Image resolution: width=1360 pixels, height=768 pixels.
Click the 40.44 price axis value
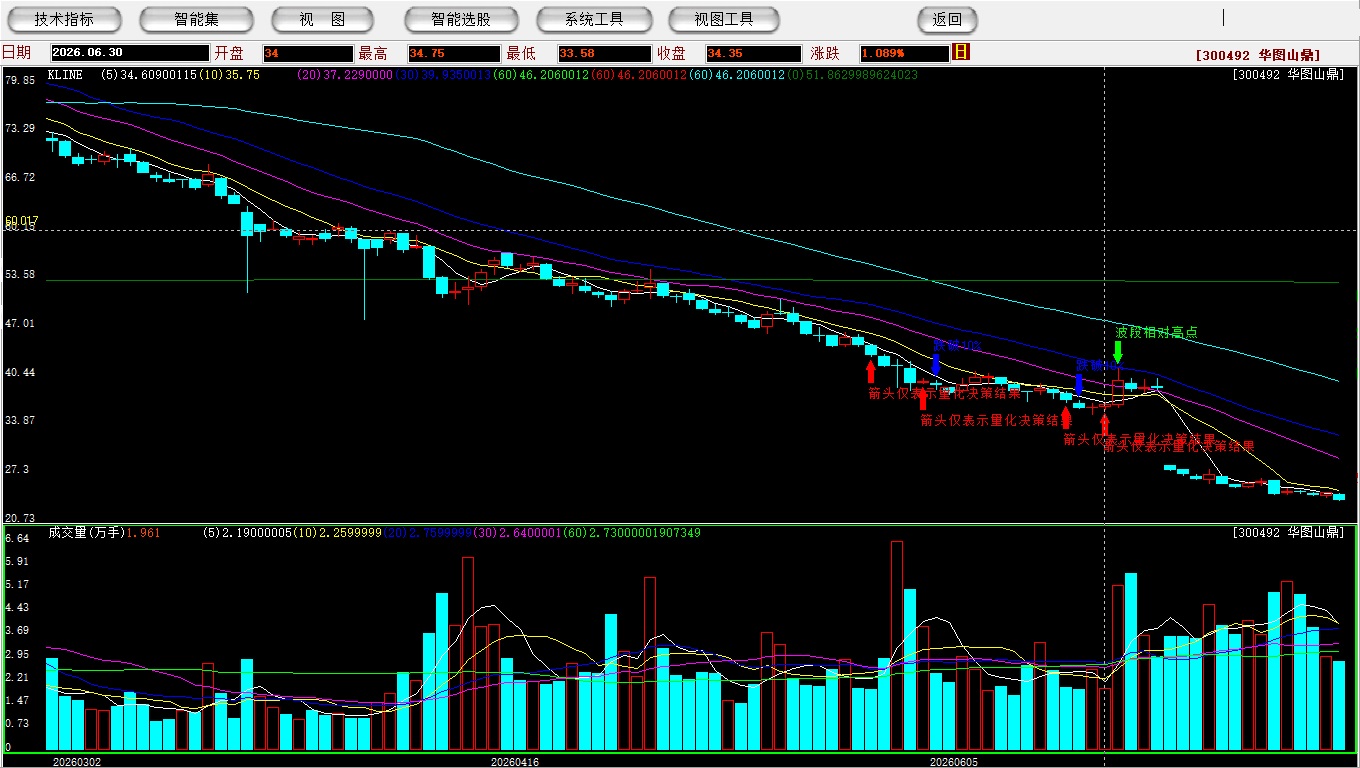point(19,372)
